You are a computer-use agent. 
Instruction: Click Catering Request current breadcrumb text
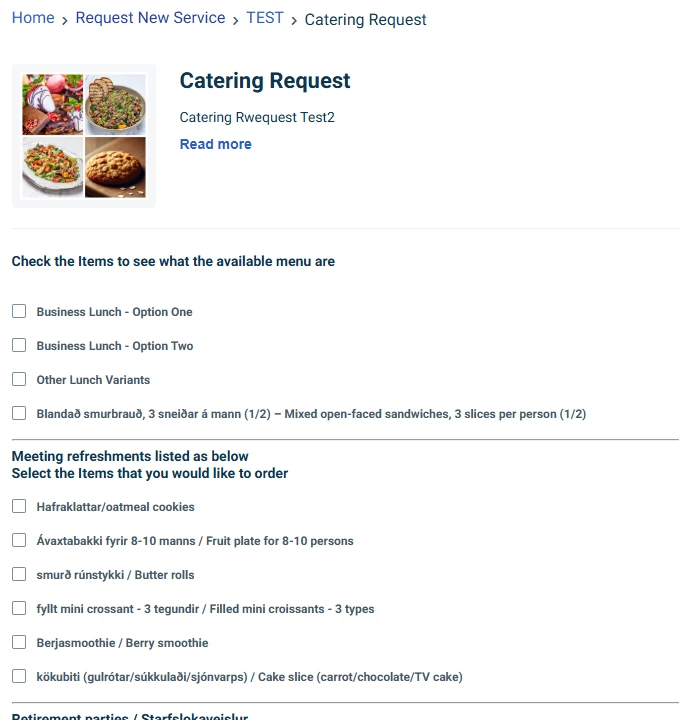365,20
